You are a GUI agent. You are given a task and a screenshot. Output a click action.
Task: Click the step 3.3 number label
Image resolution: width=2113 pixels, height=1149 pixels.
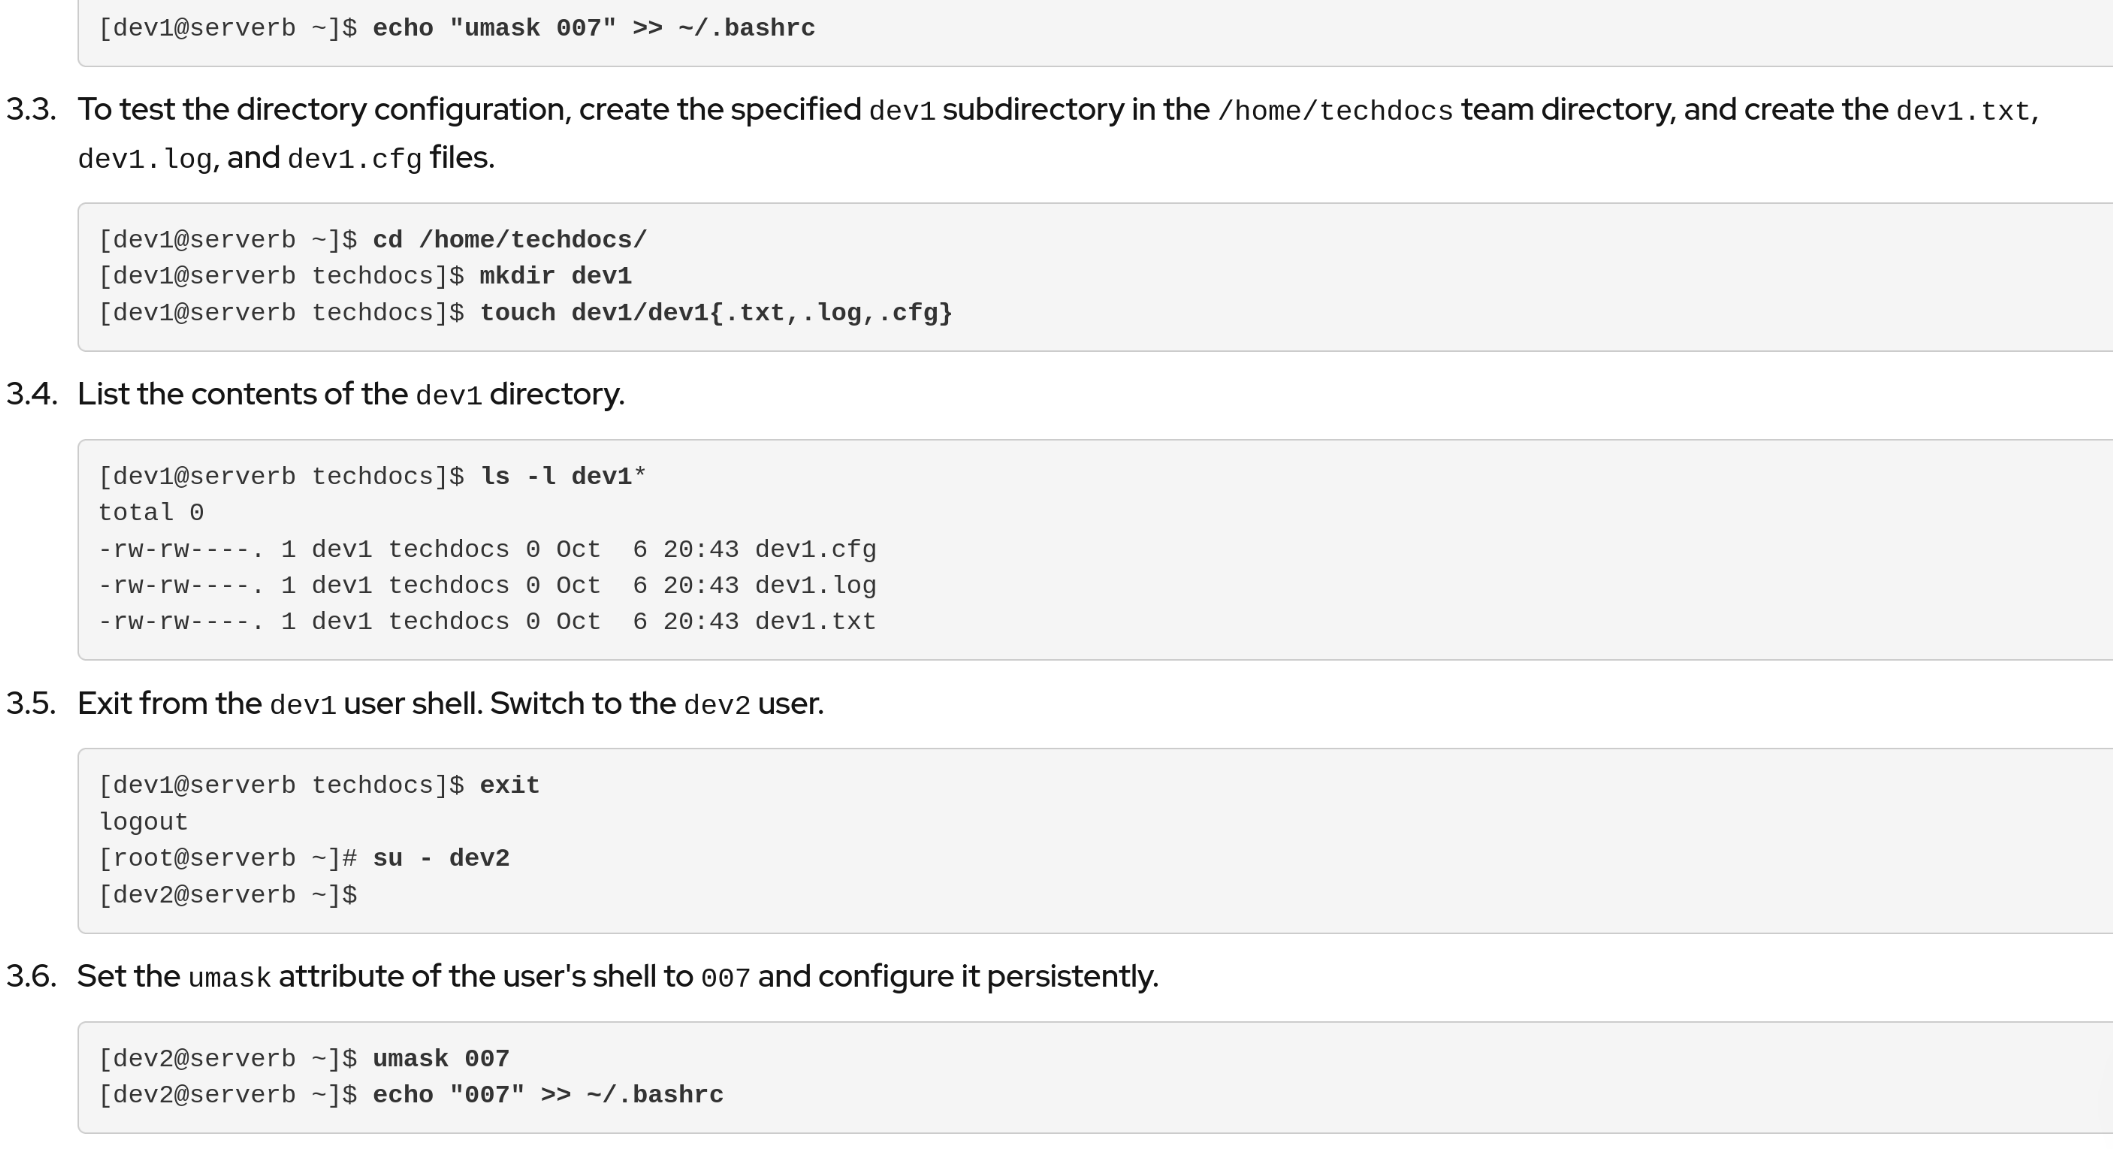(31, 110)
